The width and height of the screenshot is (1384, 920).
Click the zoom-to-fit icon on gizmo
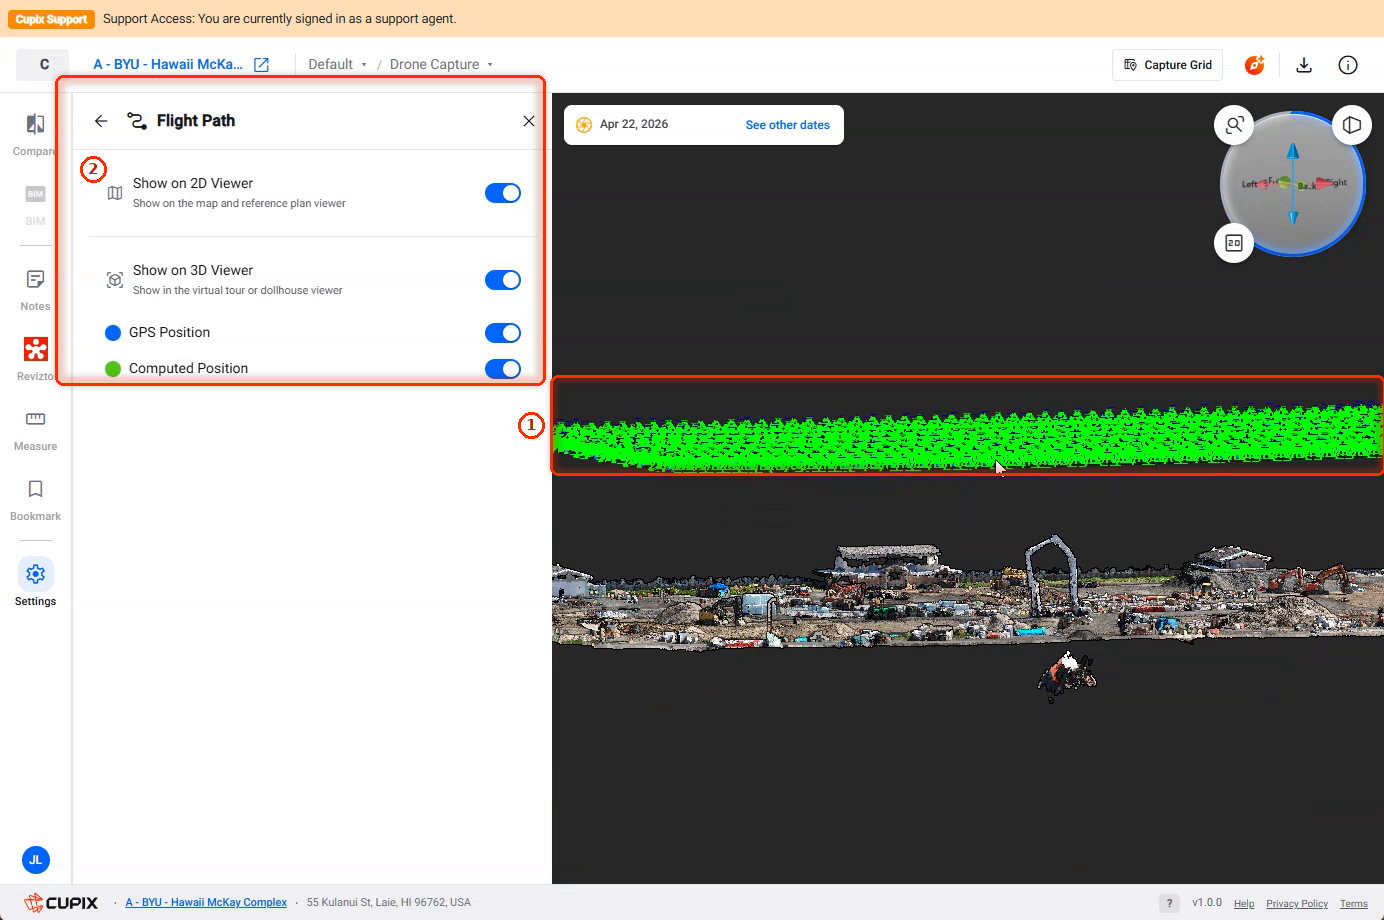pyautogui.click(x=1234, y=125)
